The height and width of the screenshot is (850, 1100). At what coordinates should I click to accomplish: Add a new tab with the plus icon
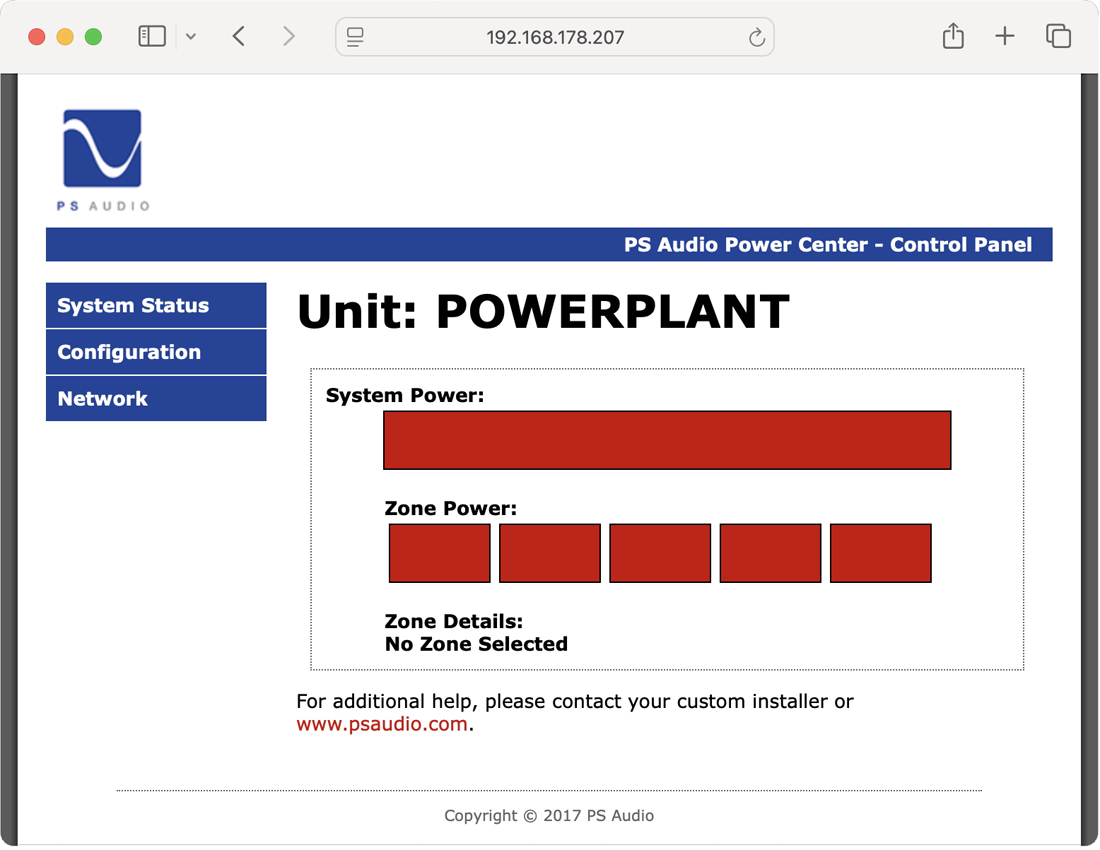point(1005,36)
